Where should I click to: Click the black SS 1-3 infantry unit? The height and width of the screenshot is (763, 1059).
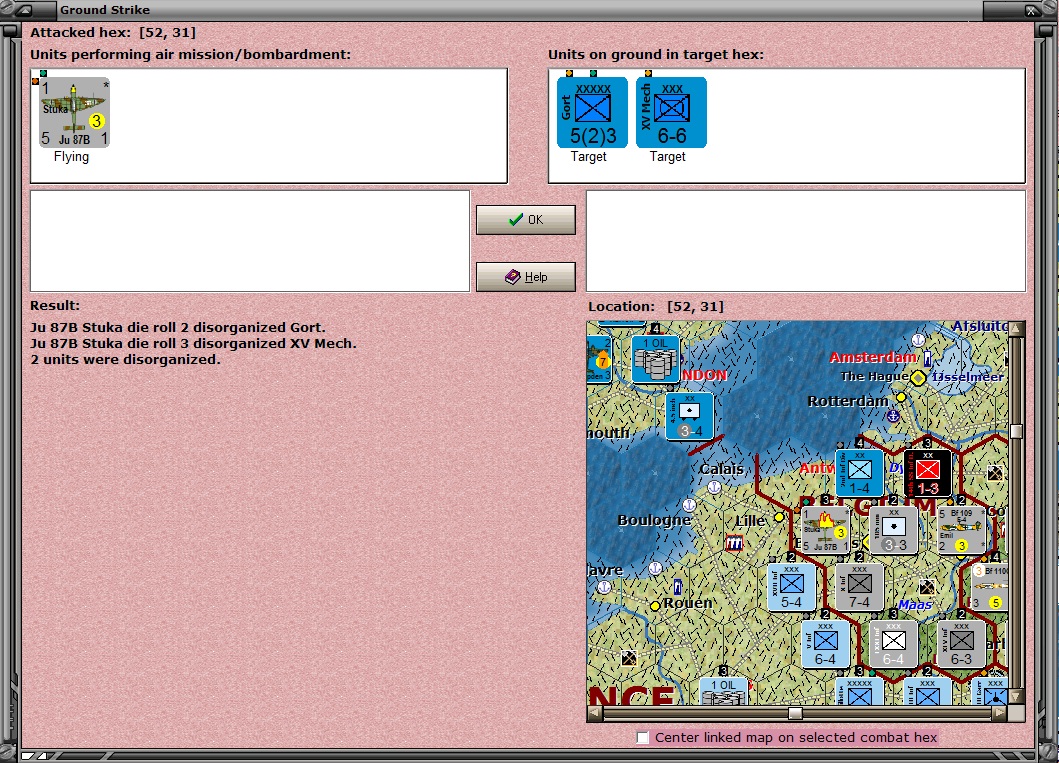(x=927, y=472)
